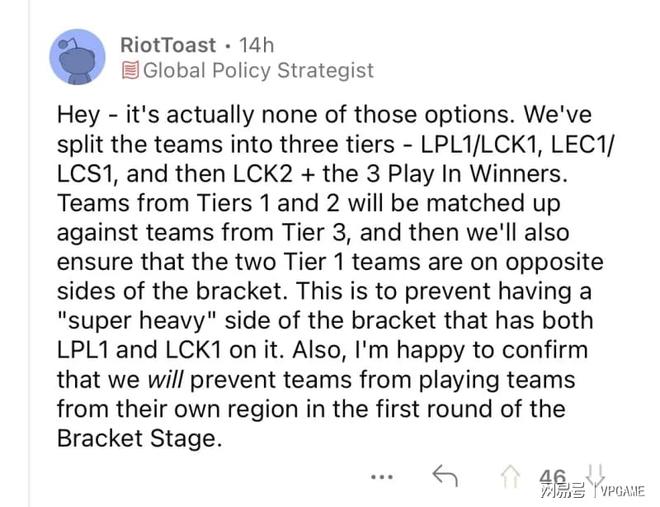Click the reply arrow icon

tap(445, 476)
